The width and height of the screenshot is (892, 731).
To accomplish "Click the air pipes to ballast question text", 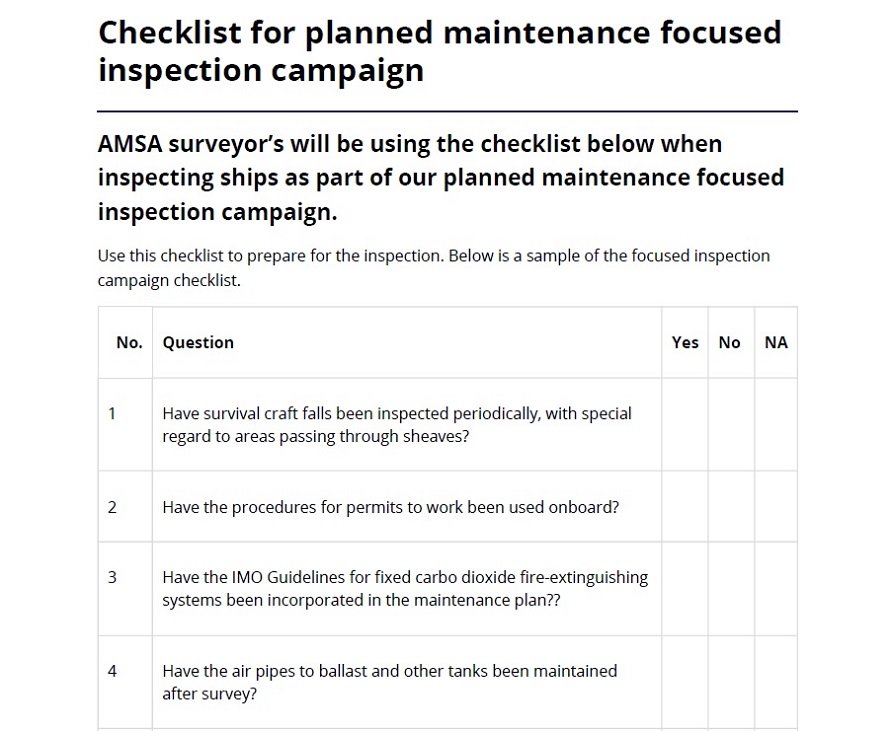I will 390,682.
